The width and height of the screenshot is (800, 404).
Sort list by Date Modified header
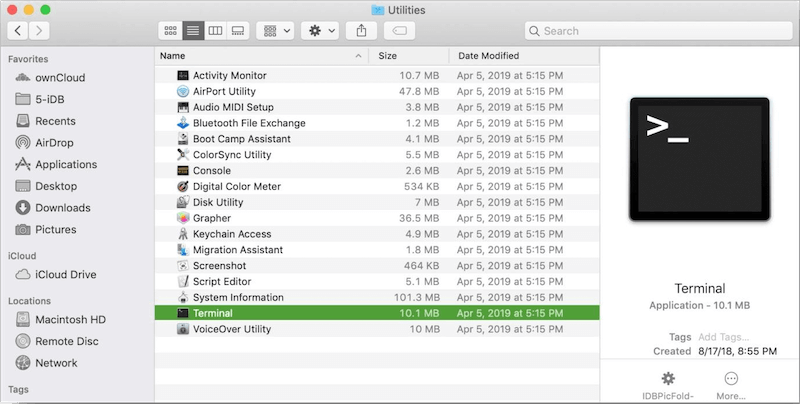point(520,56)
